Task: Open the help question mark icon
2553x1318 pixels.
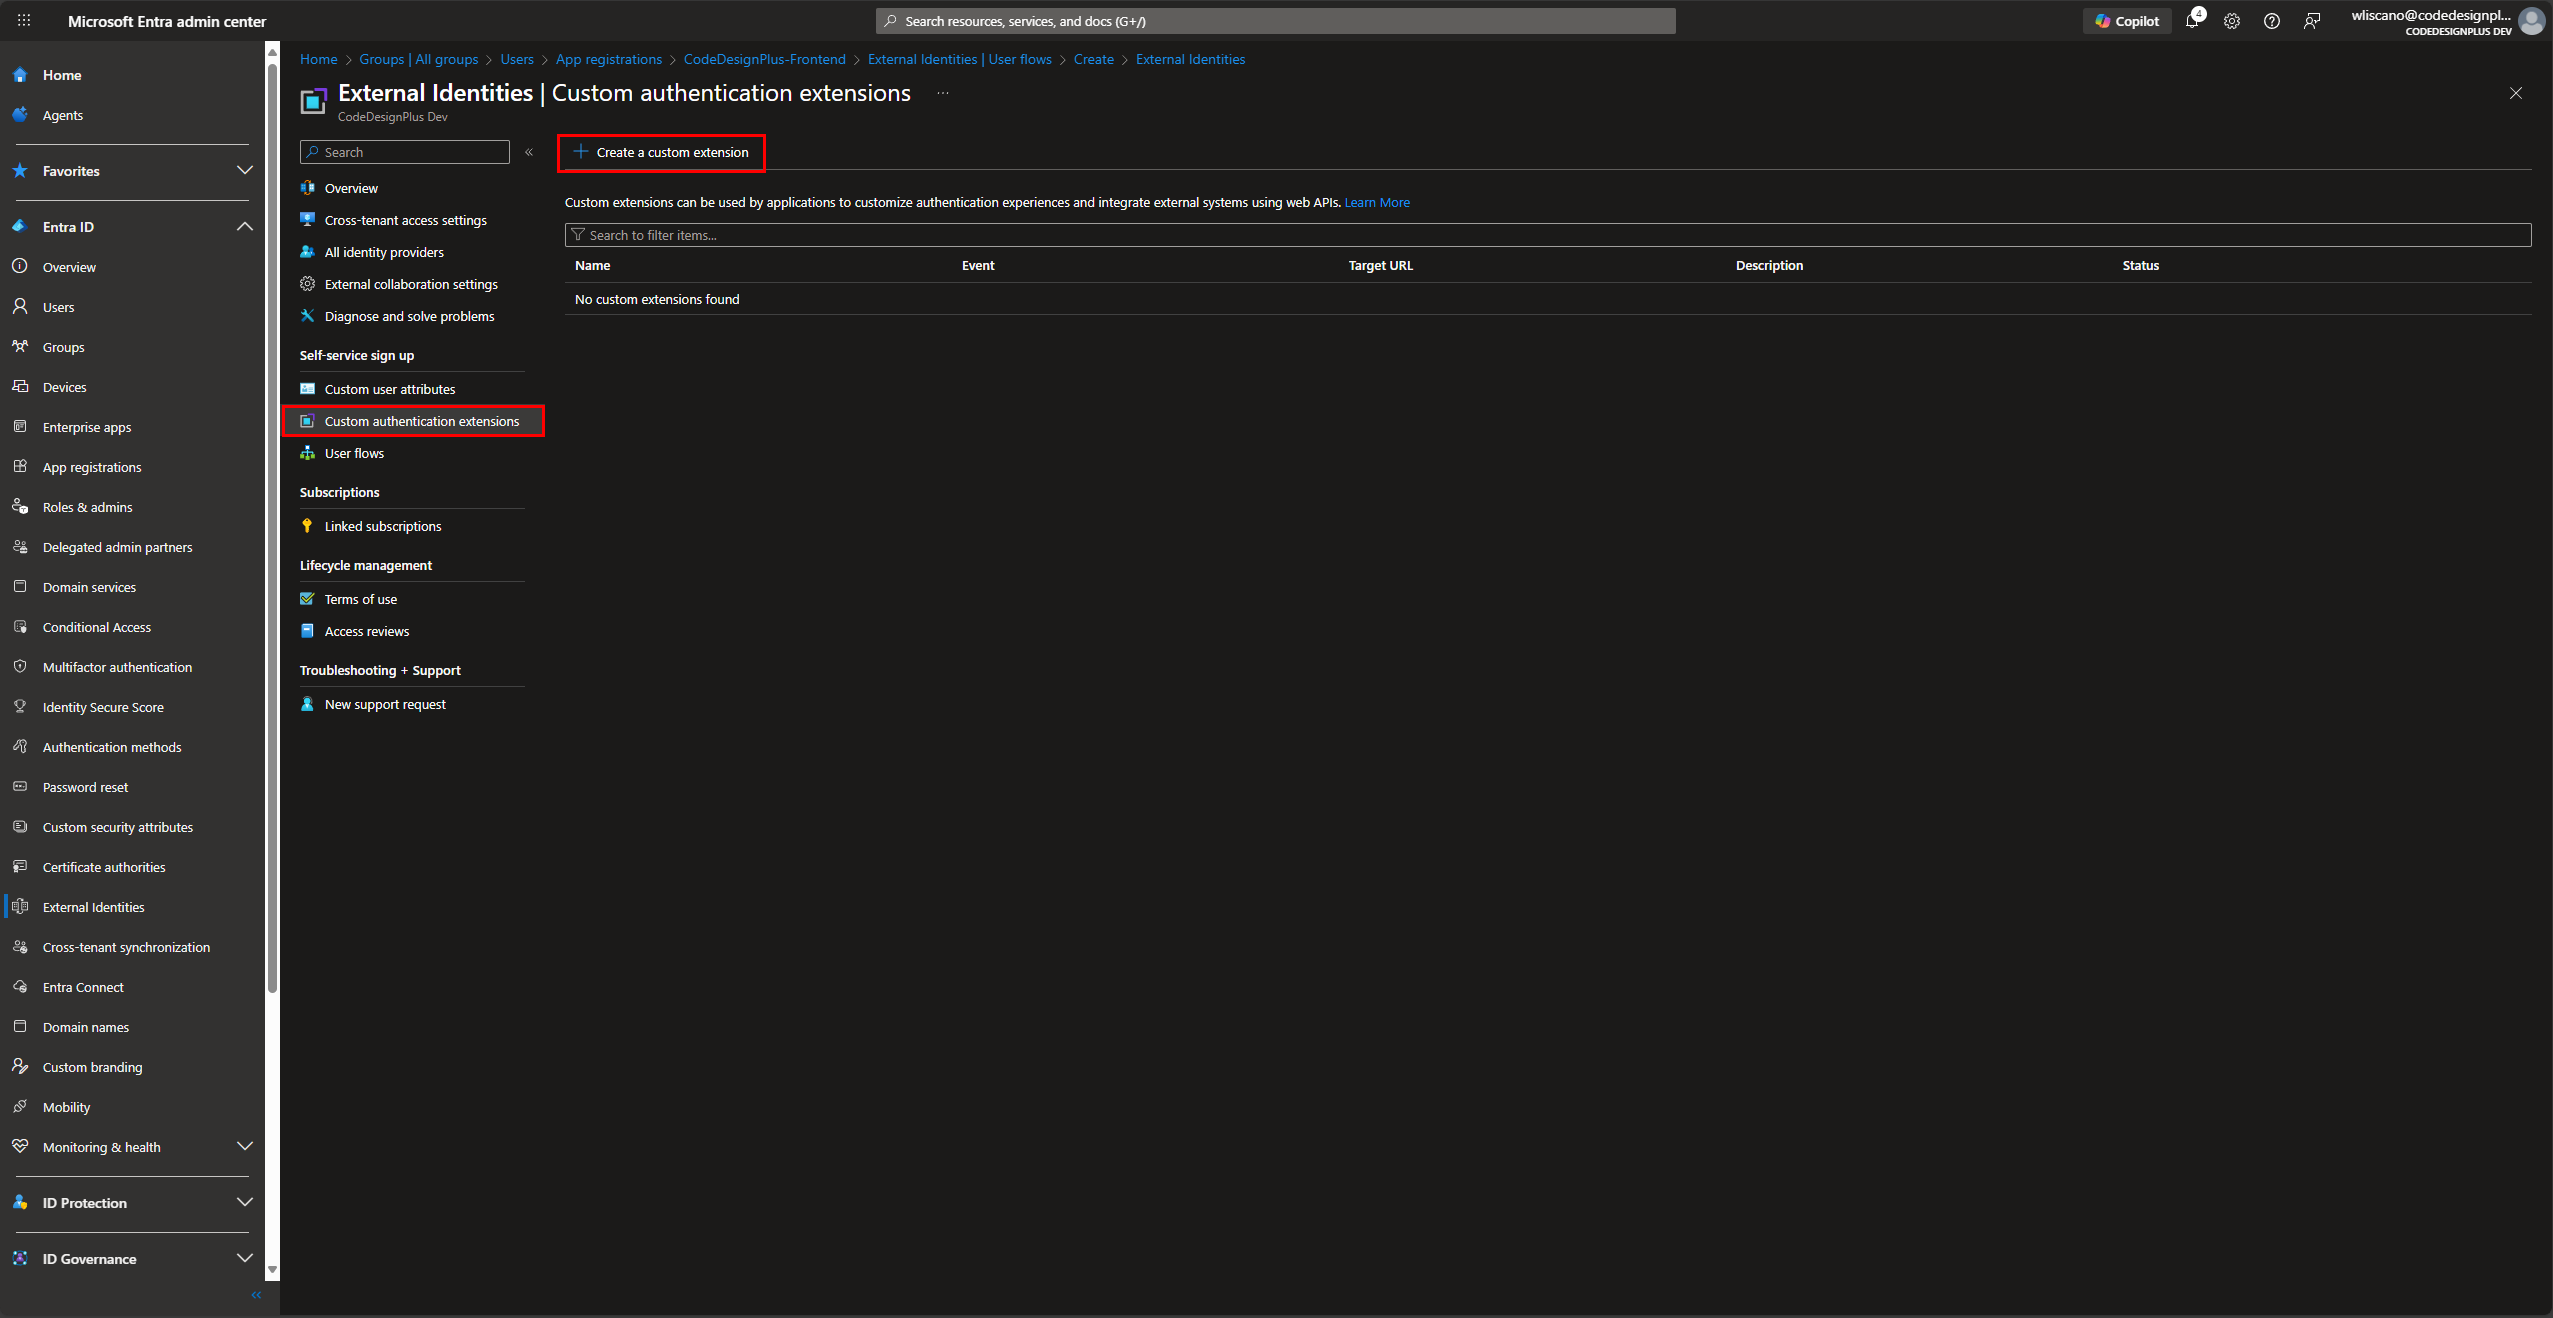Action: coord(2272,21)
